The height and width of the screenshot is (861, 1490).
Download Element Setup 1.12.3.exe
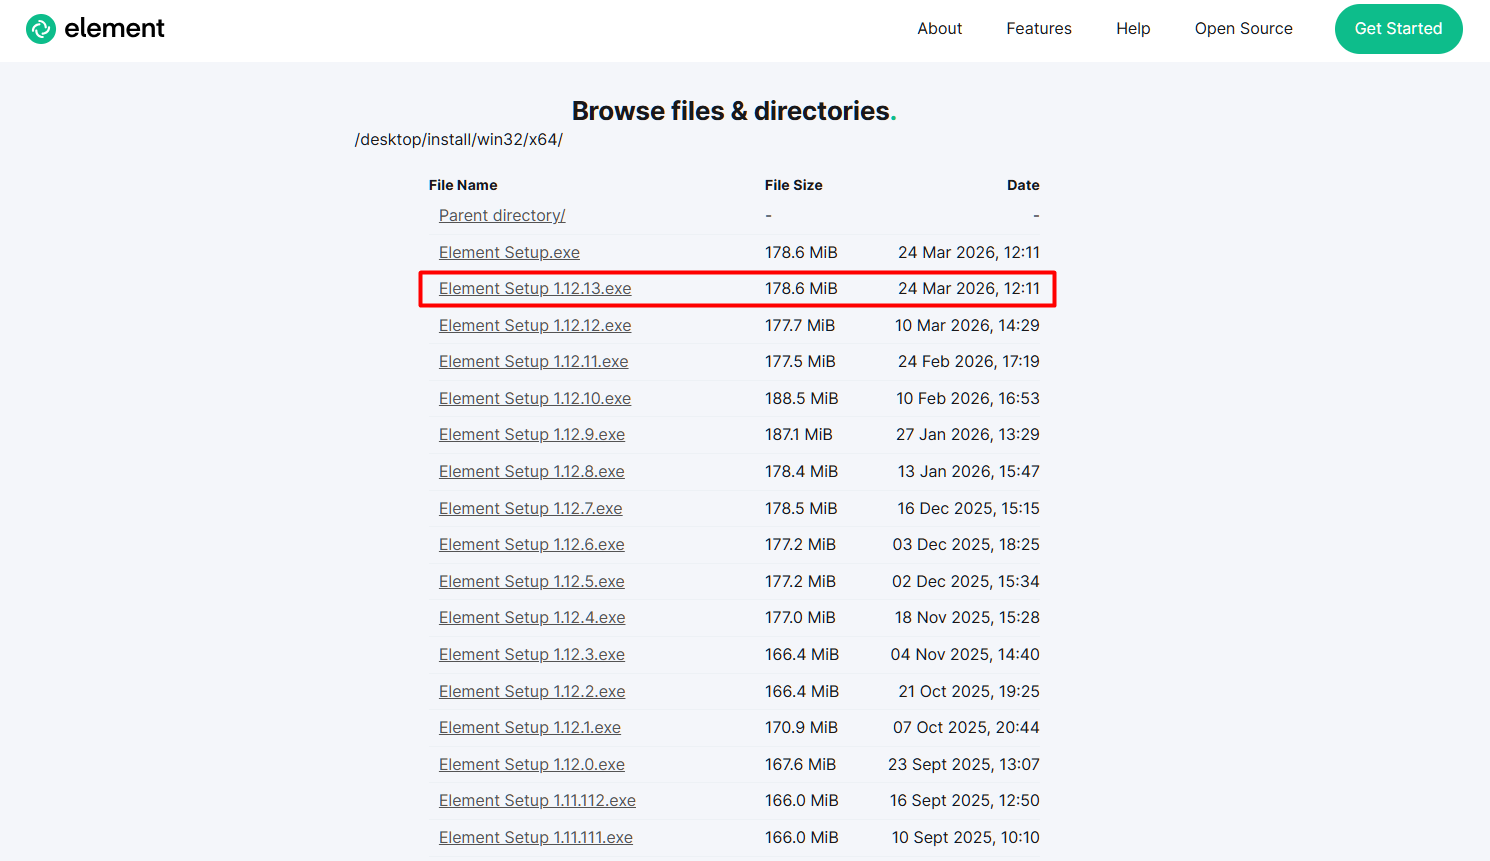click(532, 655)
